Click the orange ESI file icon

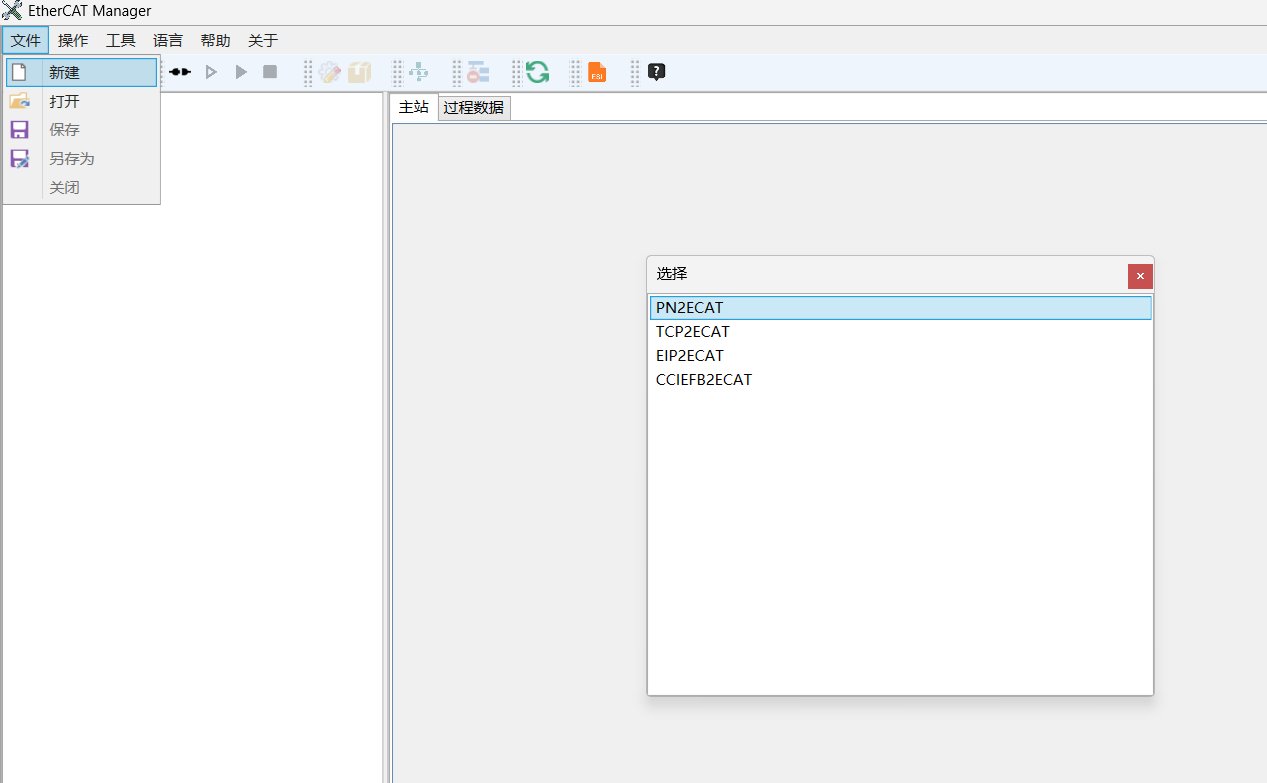(597, 72)
